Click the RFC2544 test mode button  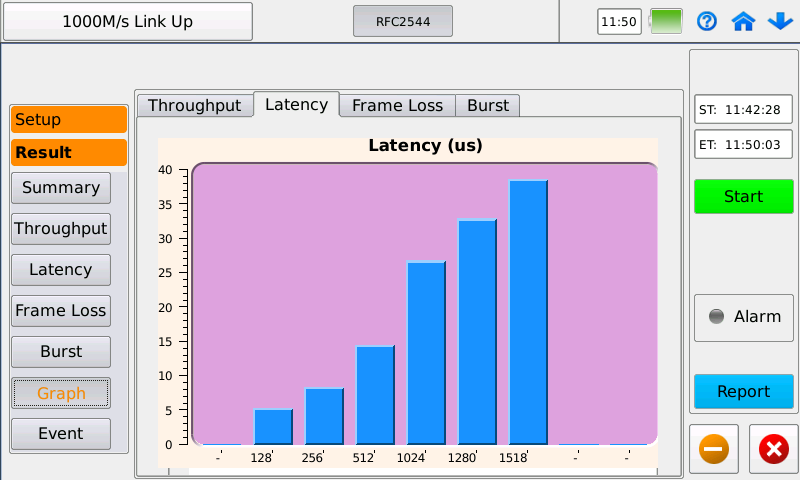pos(402,21)
